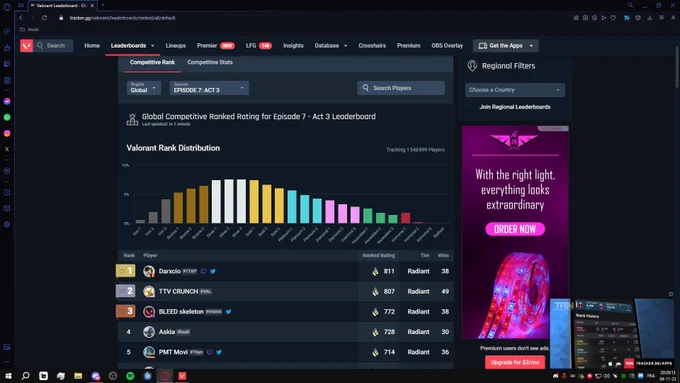680x383 pixels.
Task: Open the Premium nav link
Action: tap(409, 46)
